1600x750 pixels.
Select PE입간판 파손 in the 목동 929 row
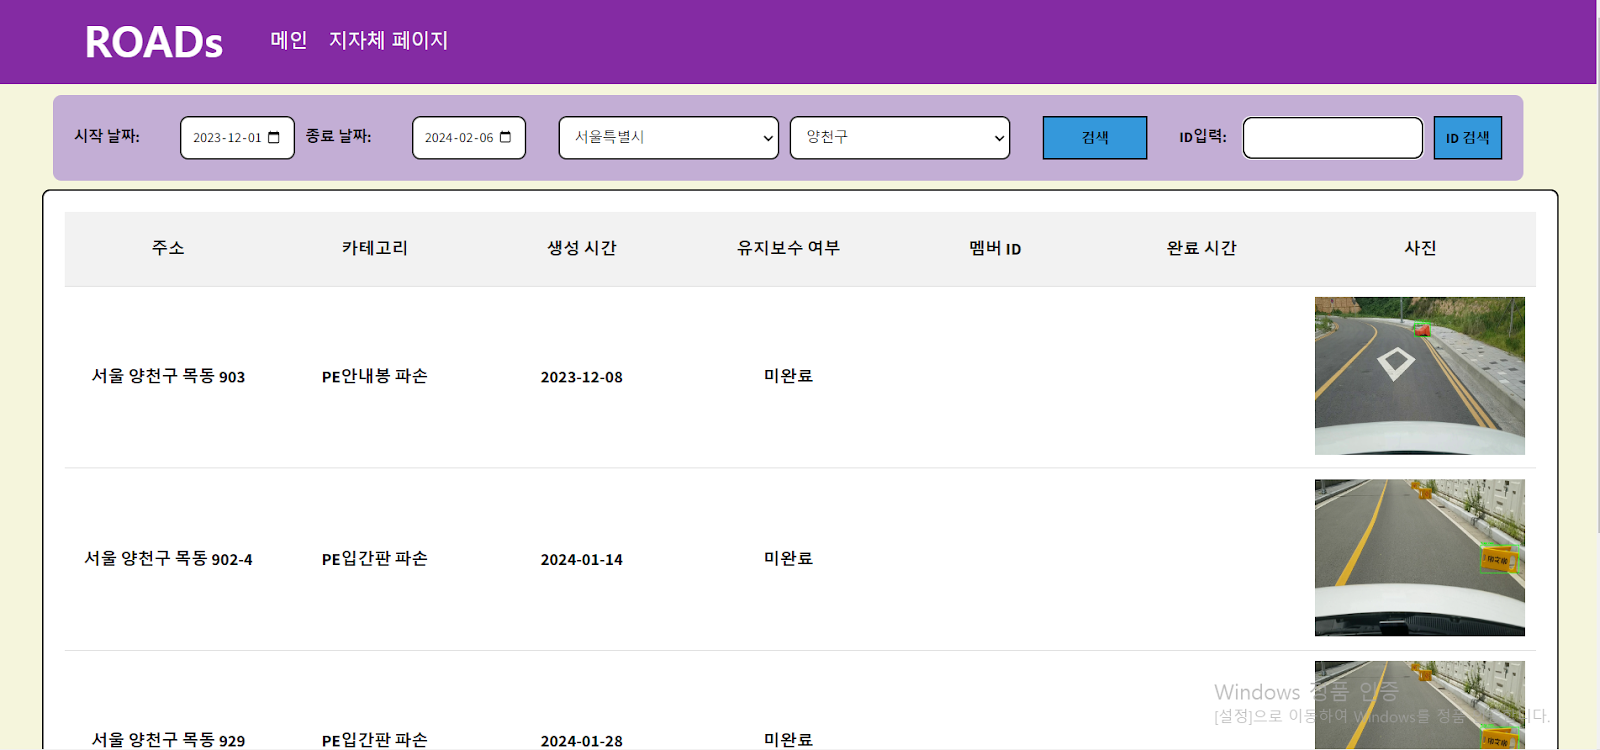click(375, 740)
